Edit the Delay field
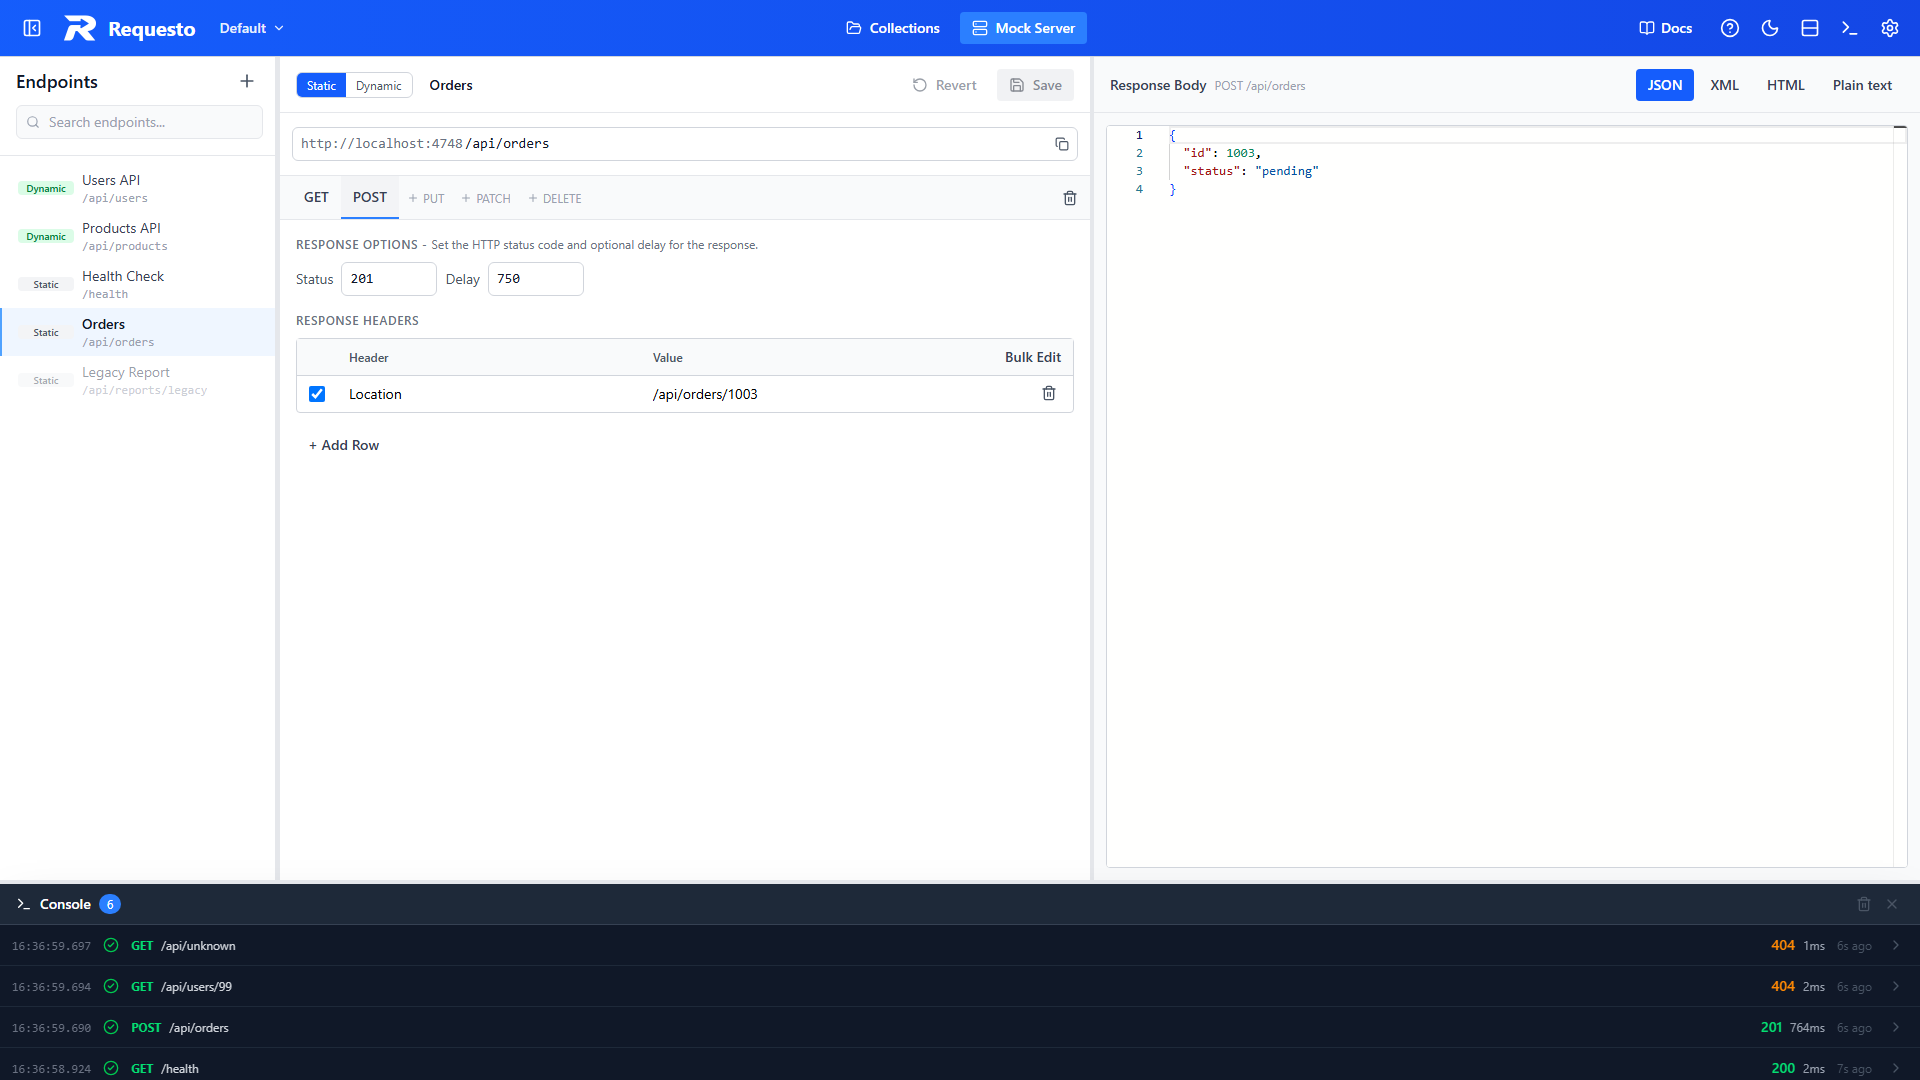This screenshot has height=1080, width=1920. click(536, 279)
